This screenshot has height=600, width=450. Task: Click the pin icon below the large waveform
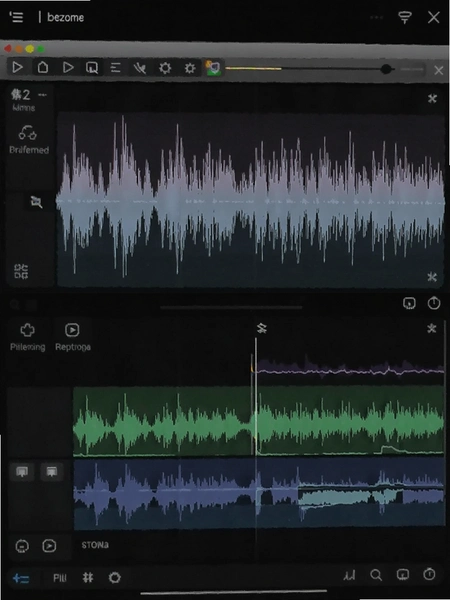[432, 277]
